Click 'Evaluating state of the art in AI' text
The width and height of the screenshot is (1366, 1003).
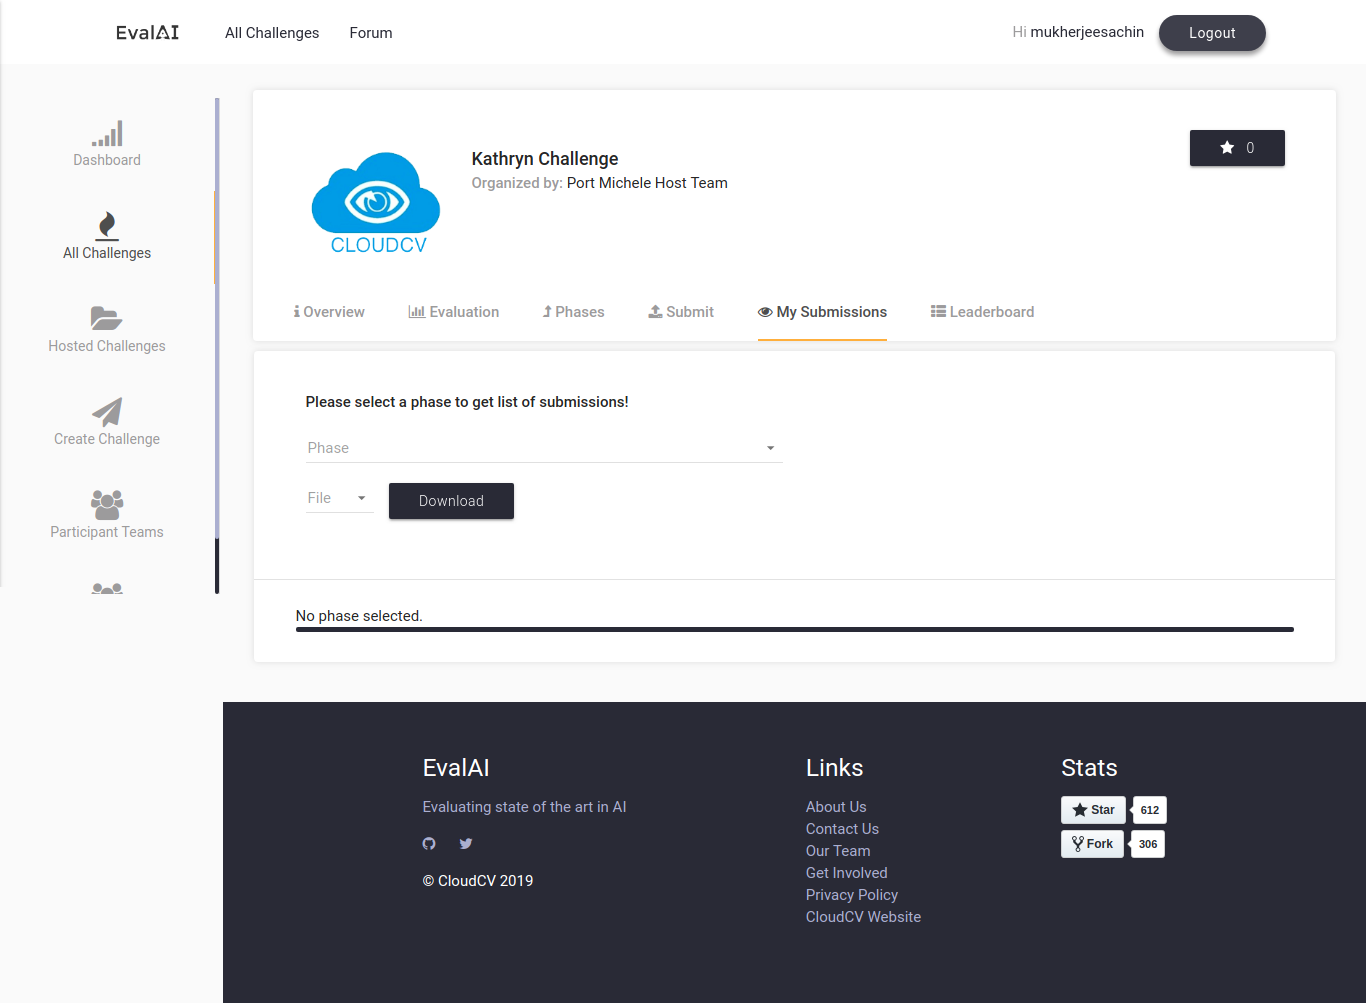pyautogui.click(x=524, y=807)
